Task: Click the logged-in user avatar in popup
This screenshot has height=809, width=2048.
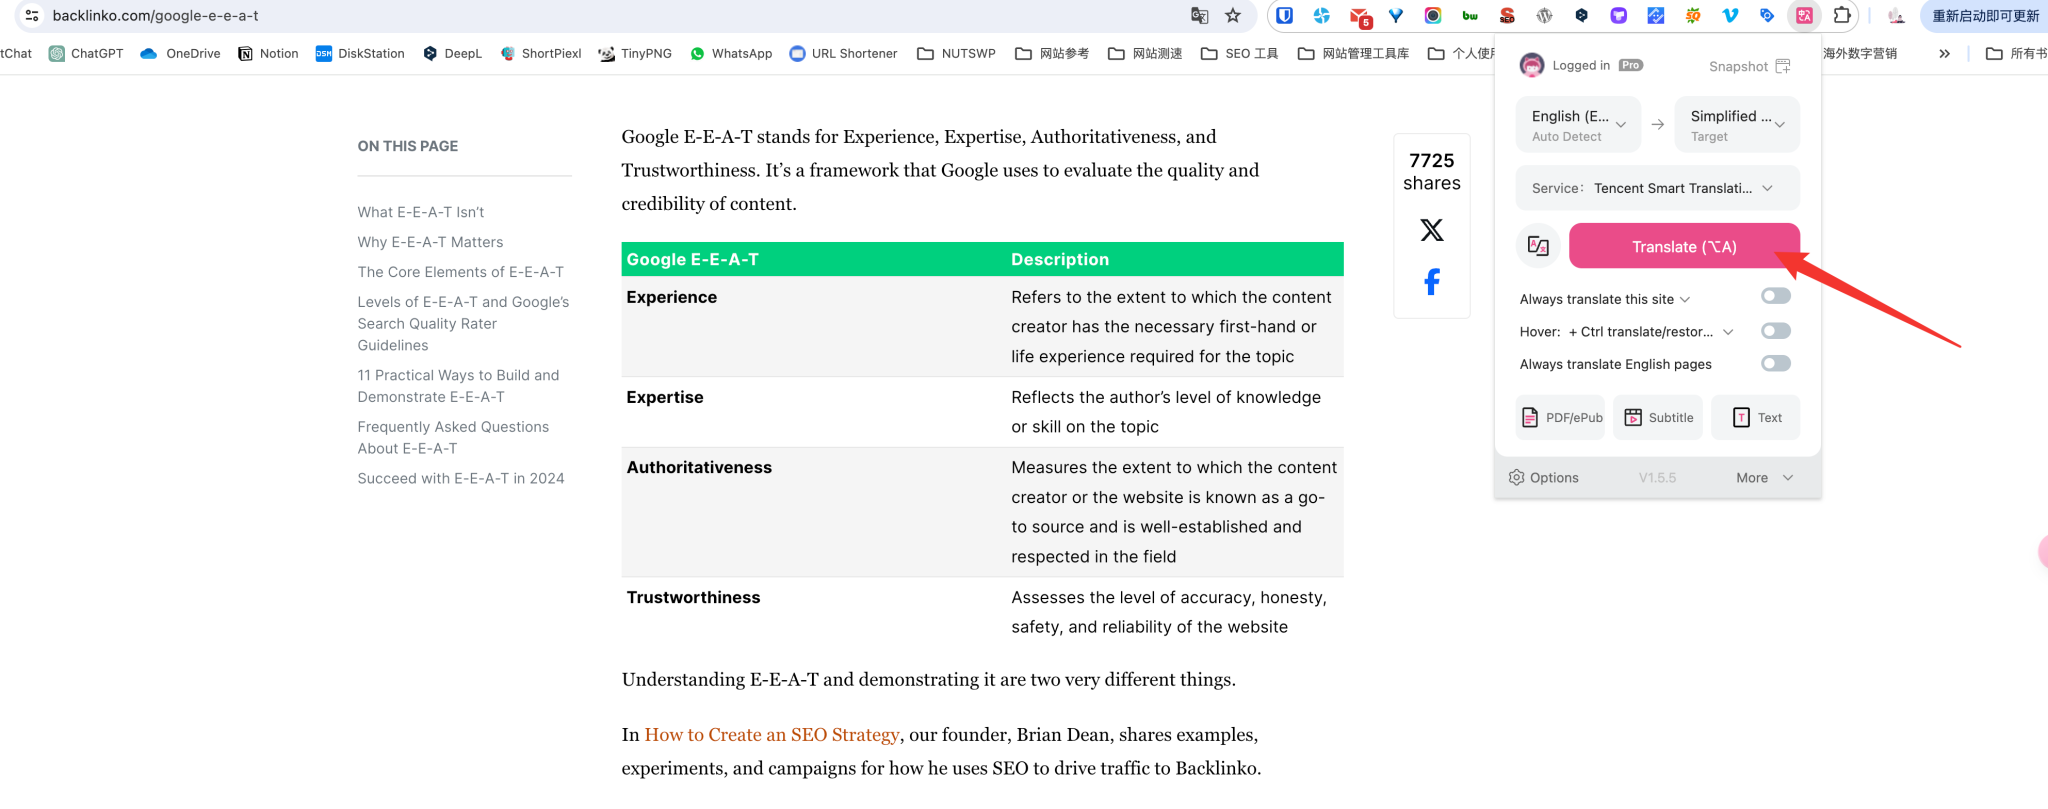Action: pos(1531,66)
